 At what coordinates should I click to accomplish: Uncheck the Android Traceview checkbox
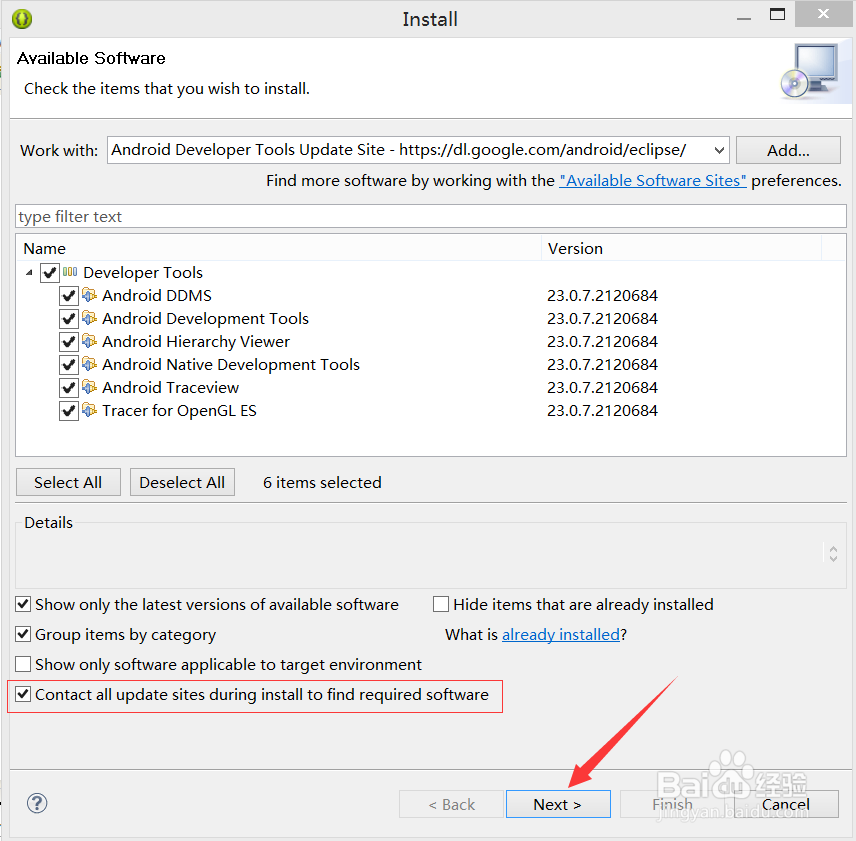click(x=69, y=387)
